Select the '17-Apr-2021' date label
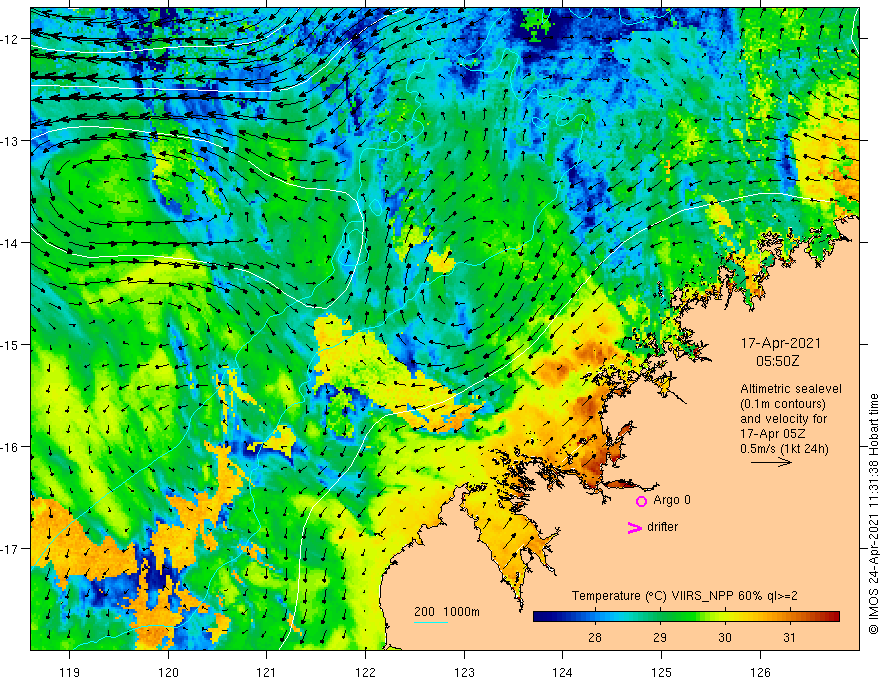 [781, 343]
